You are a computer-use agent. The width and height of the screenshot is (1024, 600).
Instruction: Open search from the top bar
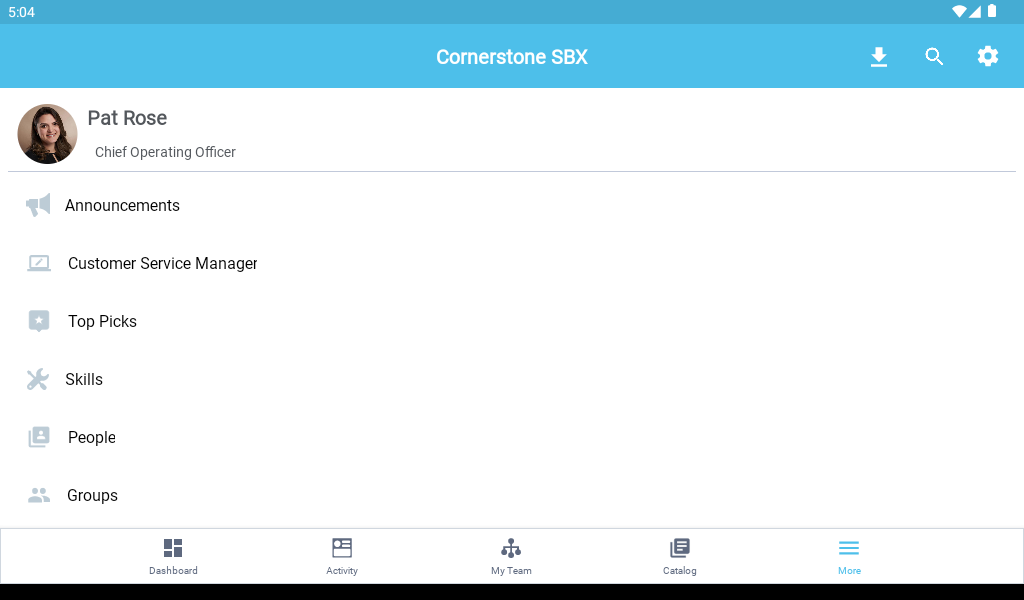934,57
